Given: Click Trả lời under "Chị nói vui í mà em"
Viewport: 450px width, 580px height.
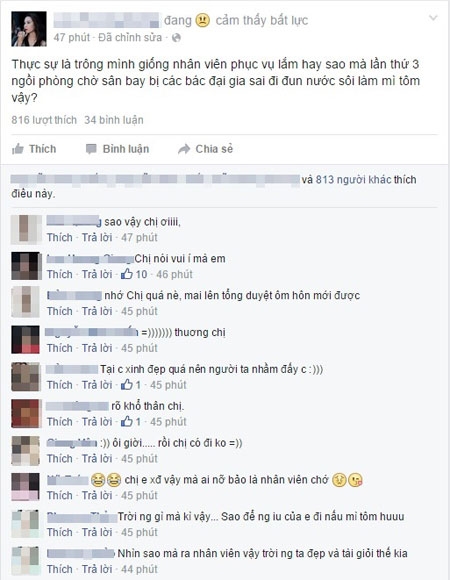Looking at the screenshot, I should (97, 274).
